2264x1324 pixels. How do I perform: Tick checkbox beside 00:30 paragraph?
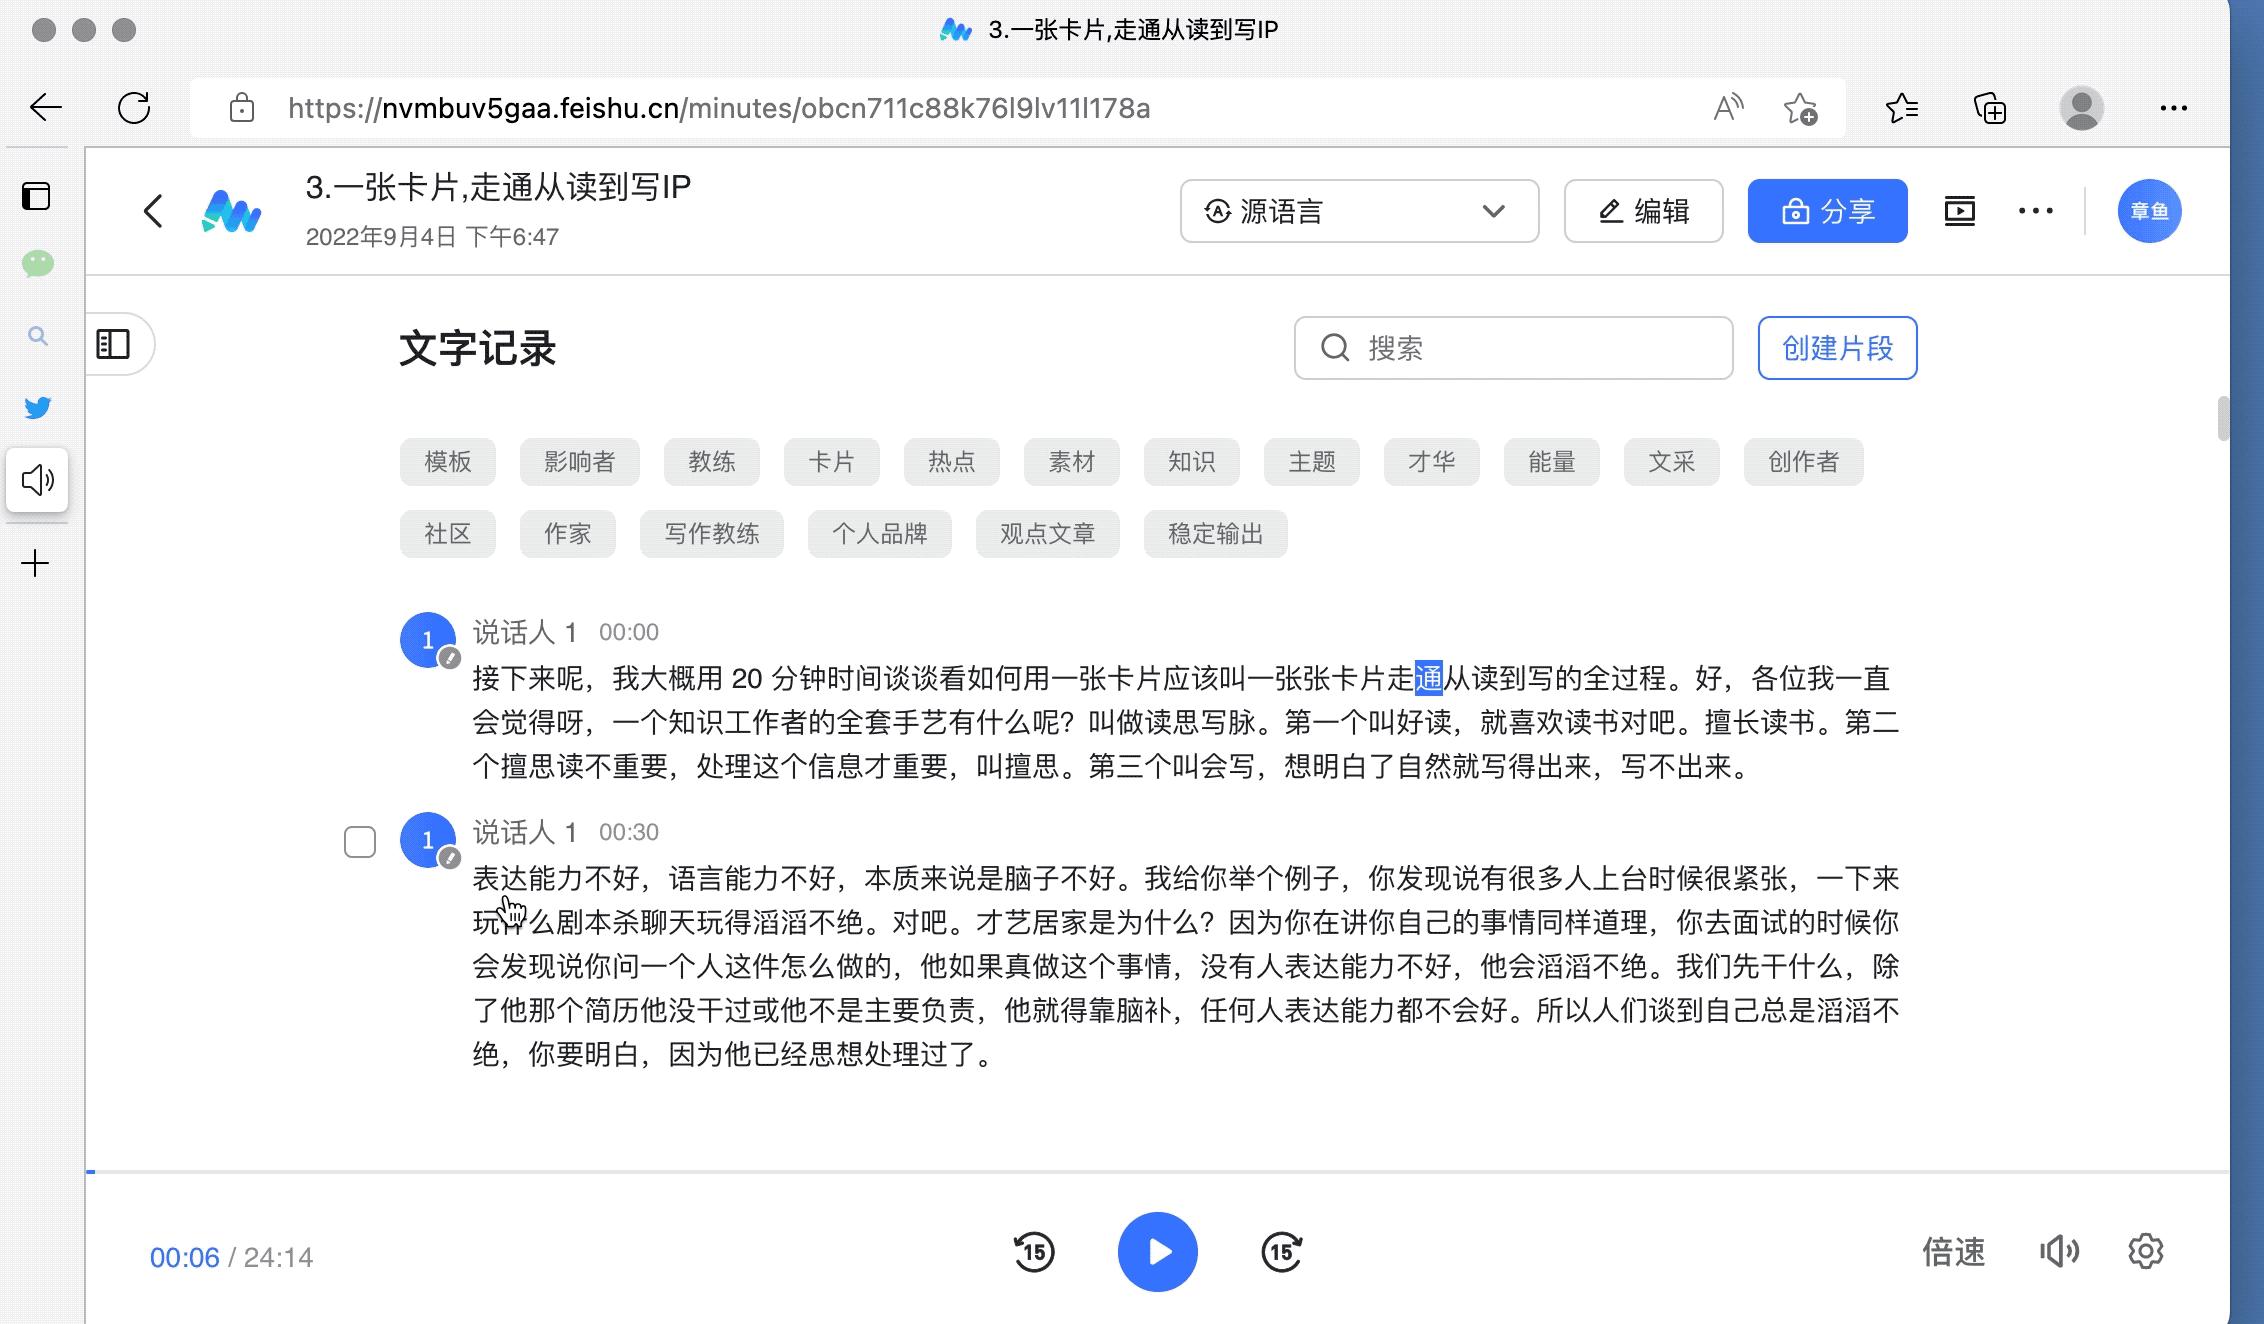point(360,842)
